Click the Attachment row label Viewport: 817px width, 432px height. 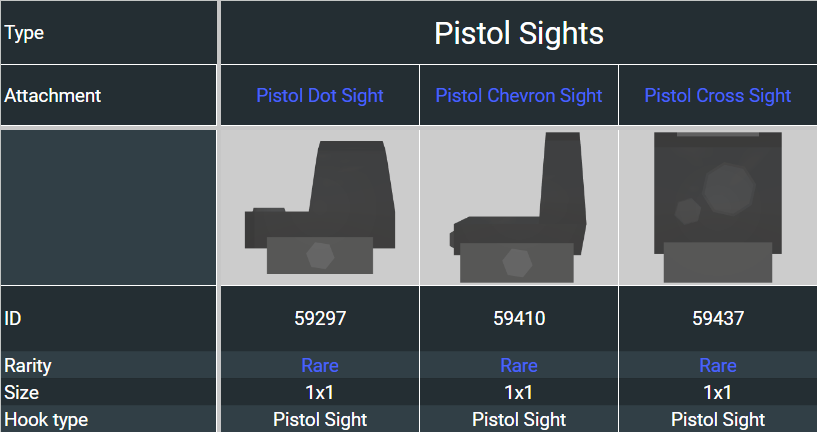click(x=53, y=96)
